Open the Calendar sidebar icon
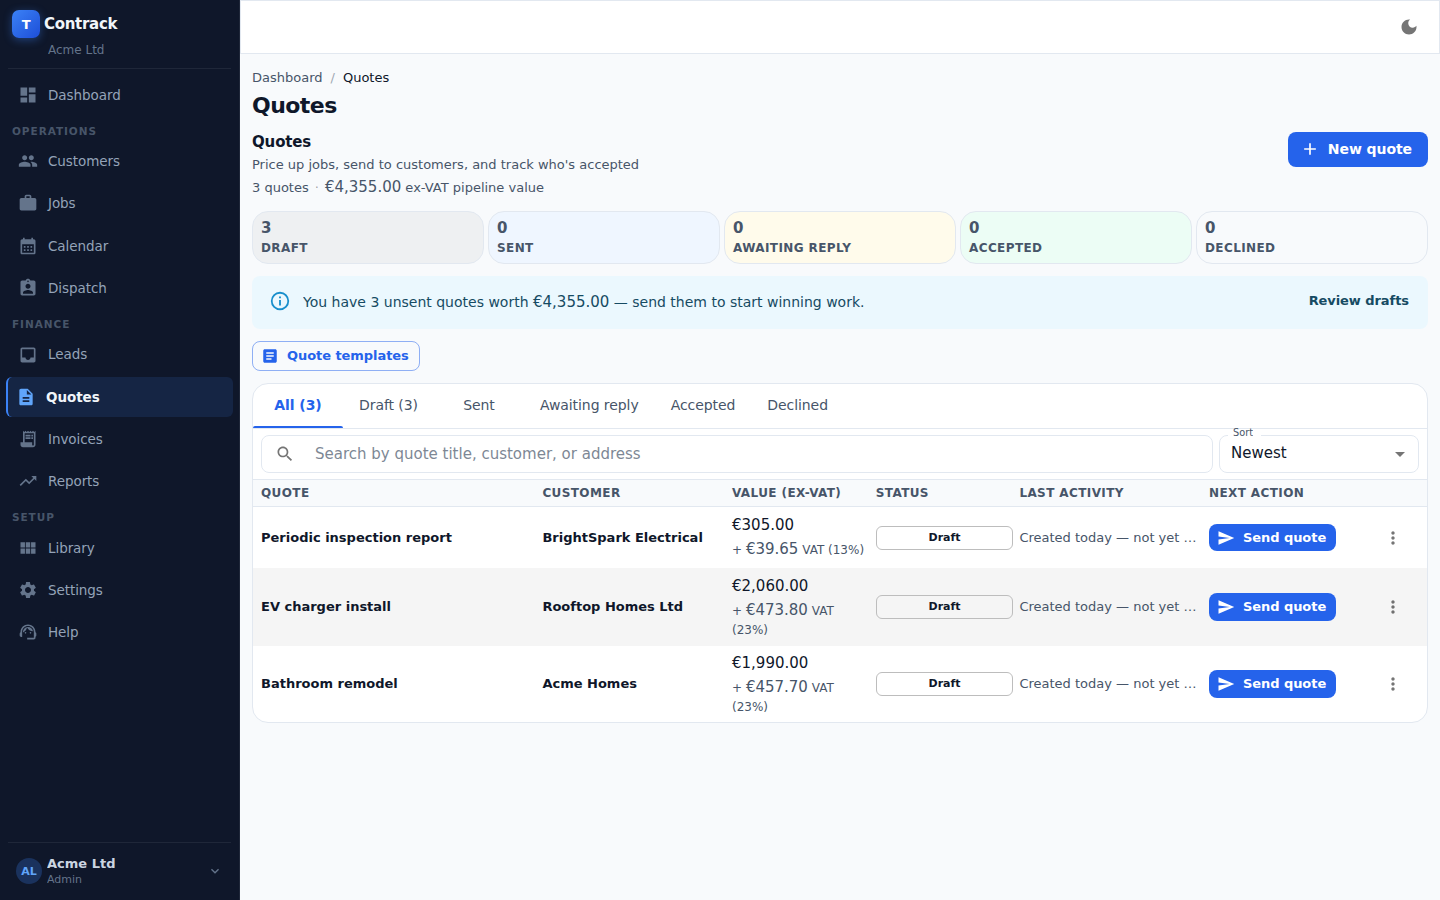This screenshot has width=1440, height=900. tap(28, 246)
